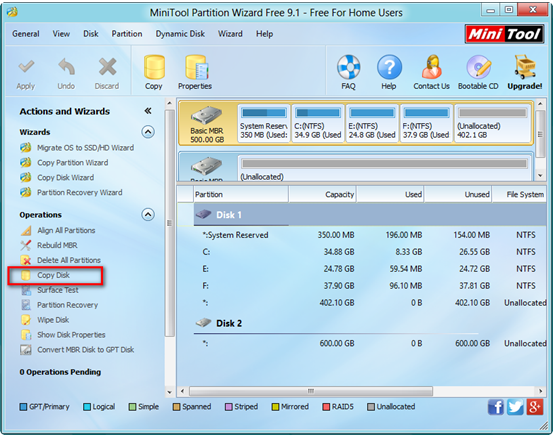Open the View menu
This screenshot has height=437, width=555.
coord(61,34)
